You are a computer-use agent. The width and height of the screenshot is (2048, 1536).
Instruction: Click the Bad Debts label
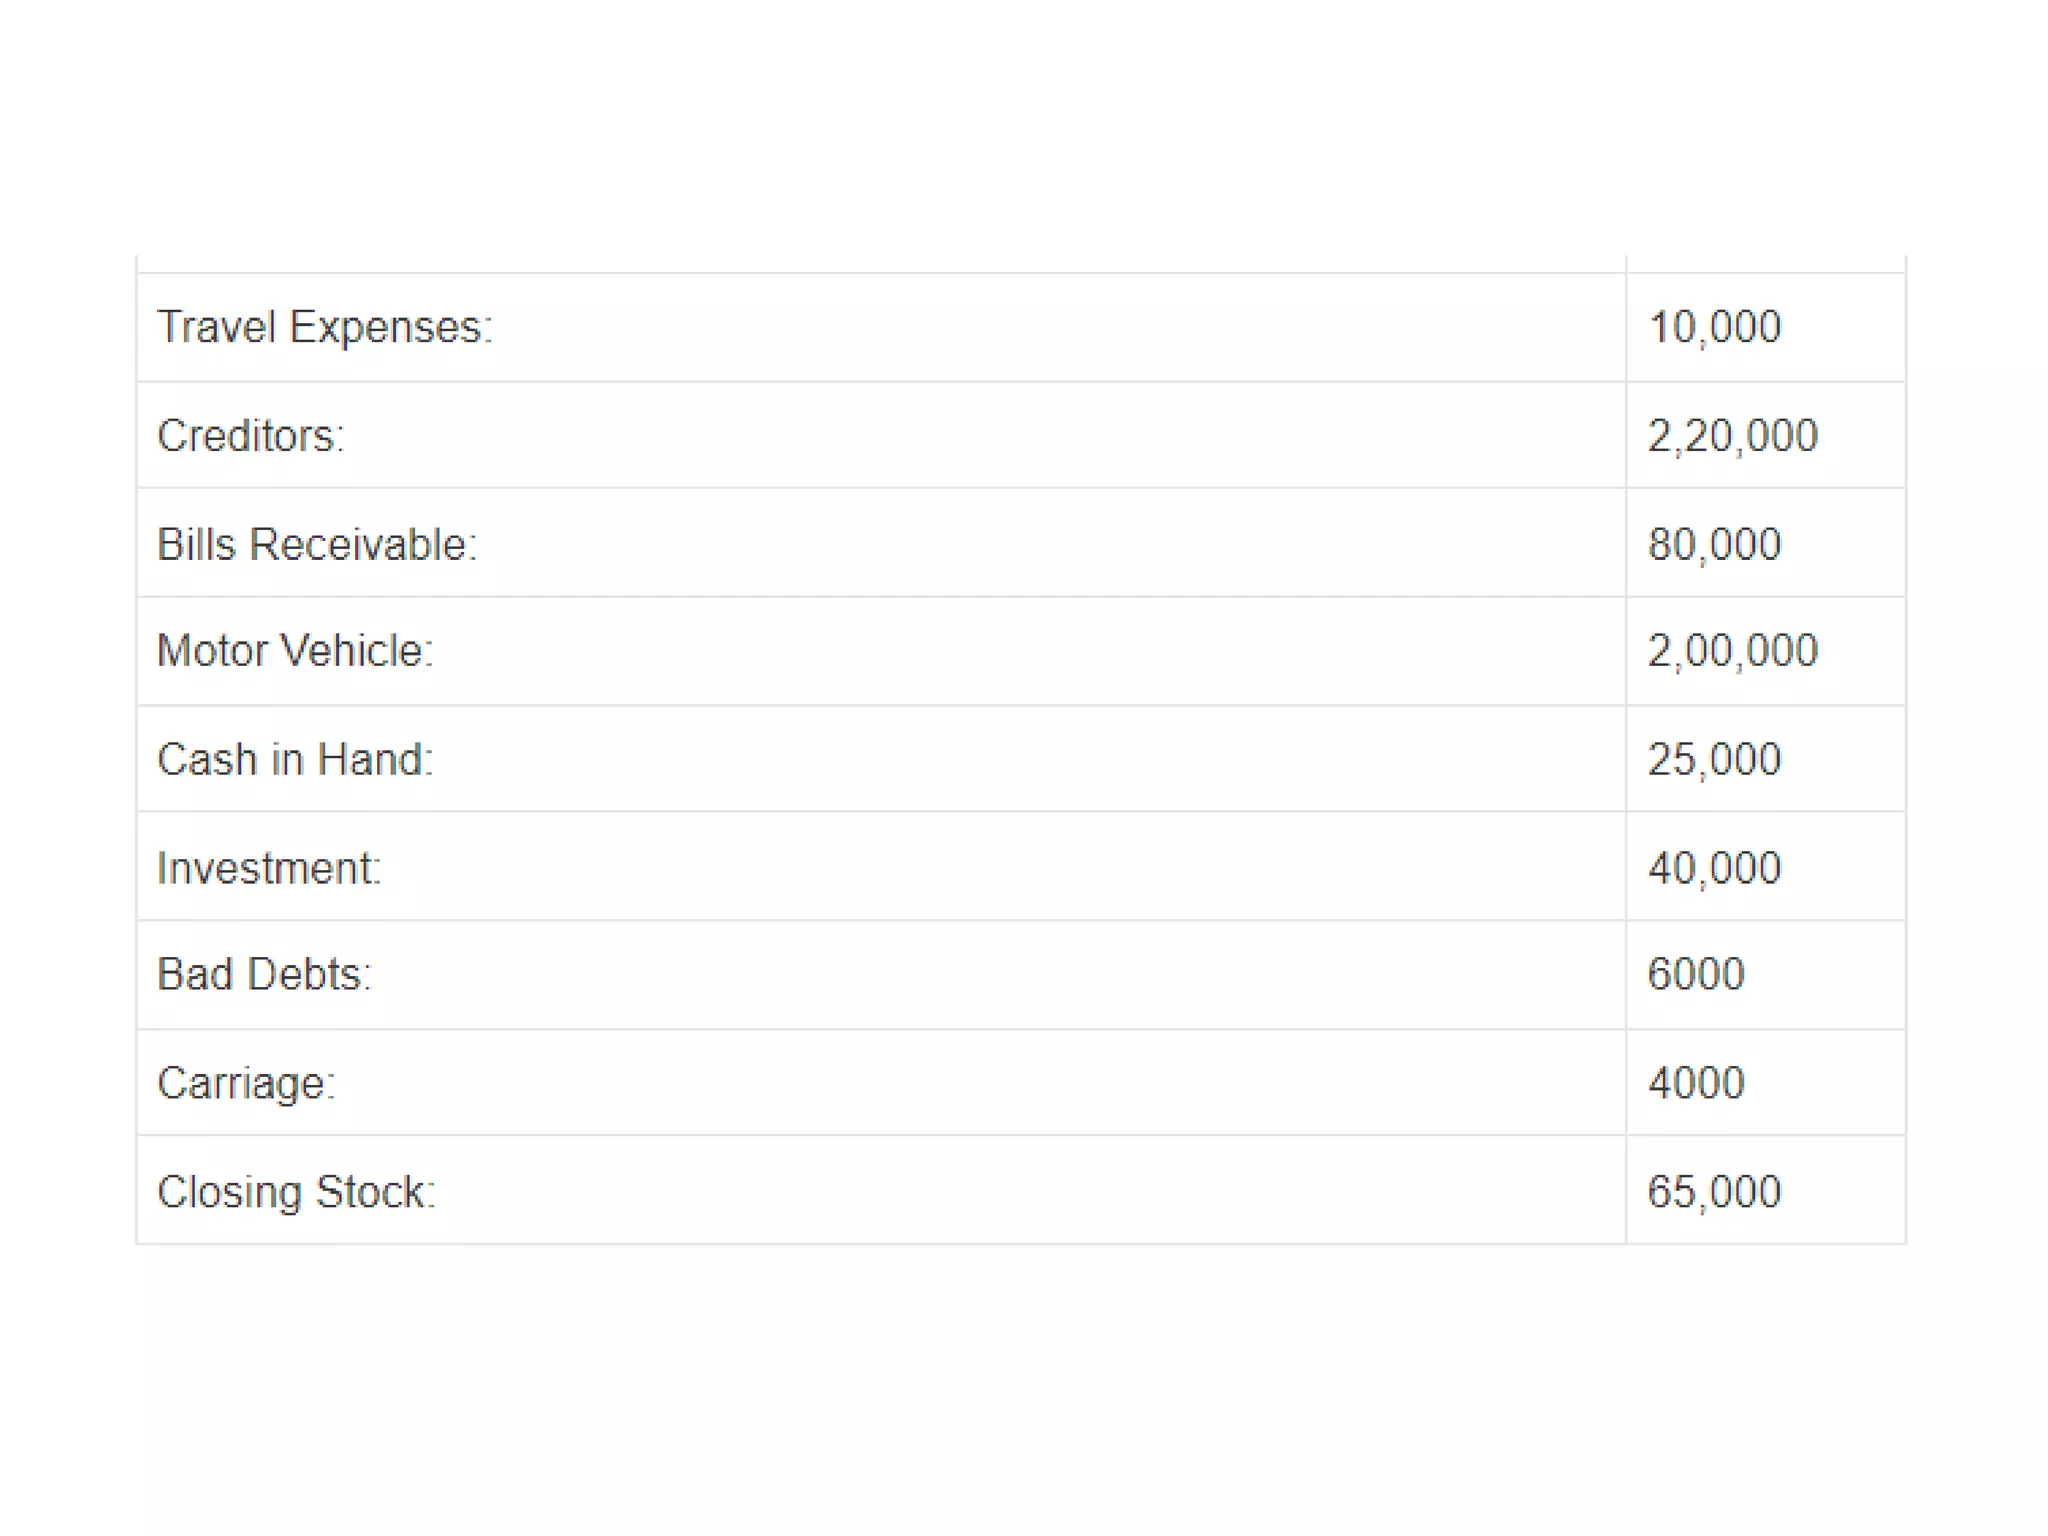(x=264, y=974)
